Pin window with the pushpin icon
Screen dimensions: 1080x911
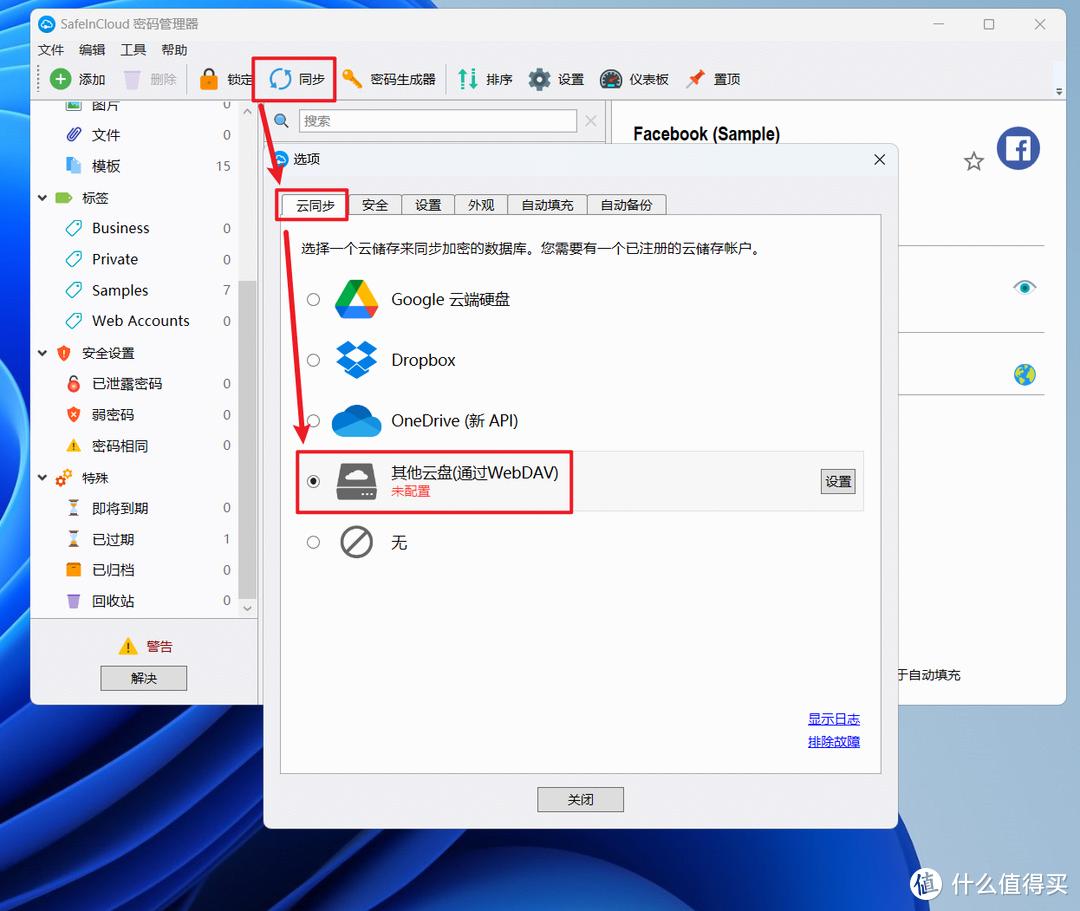[x=696, y=79]
